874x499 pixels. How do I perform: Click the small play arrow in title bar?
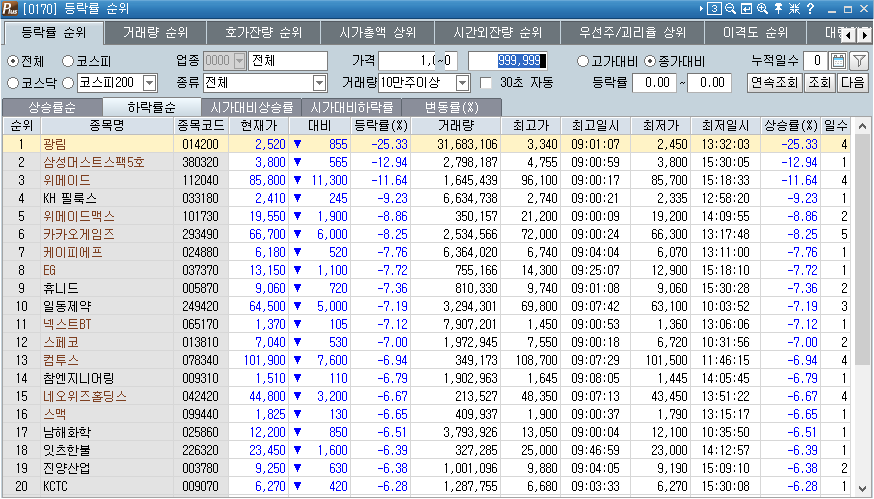tap(702, 9)
